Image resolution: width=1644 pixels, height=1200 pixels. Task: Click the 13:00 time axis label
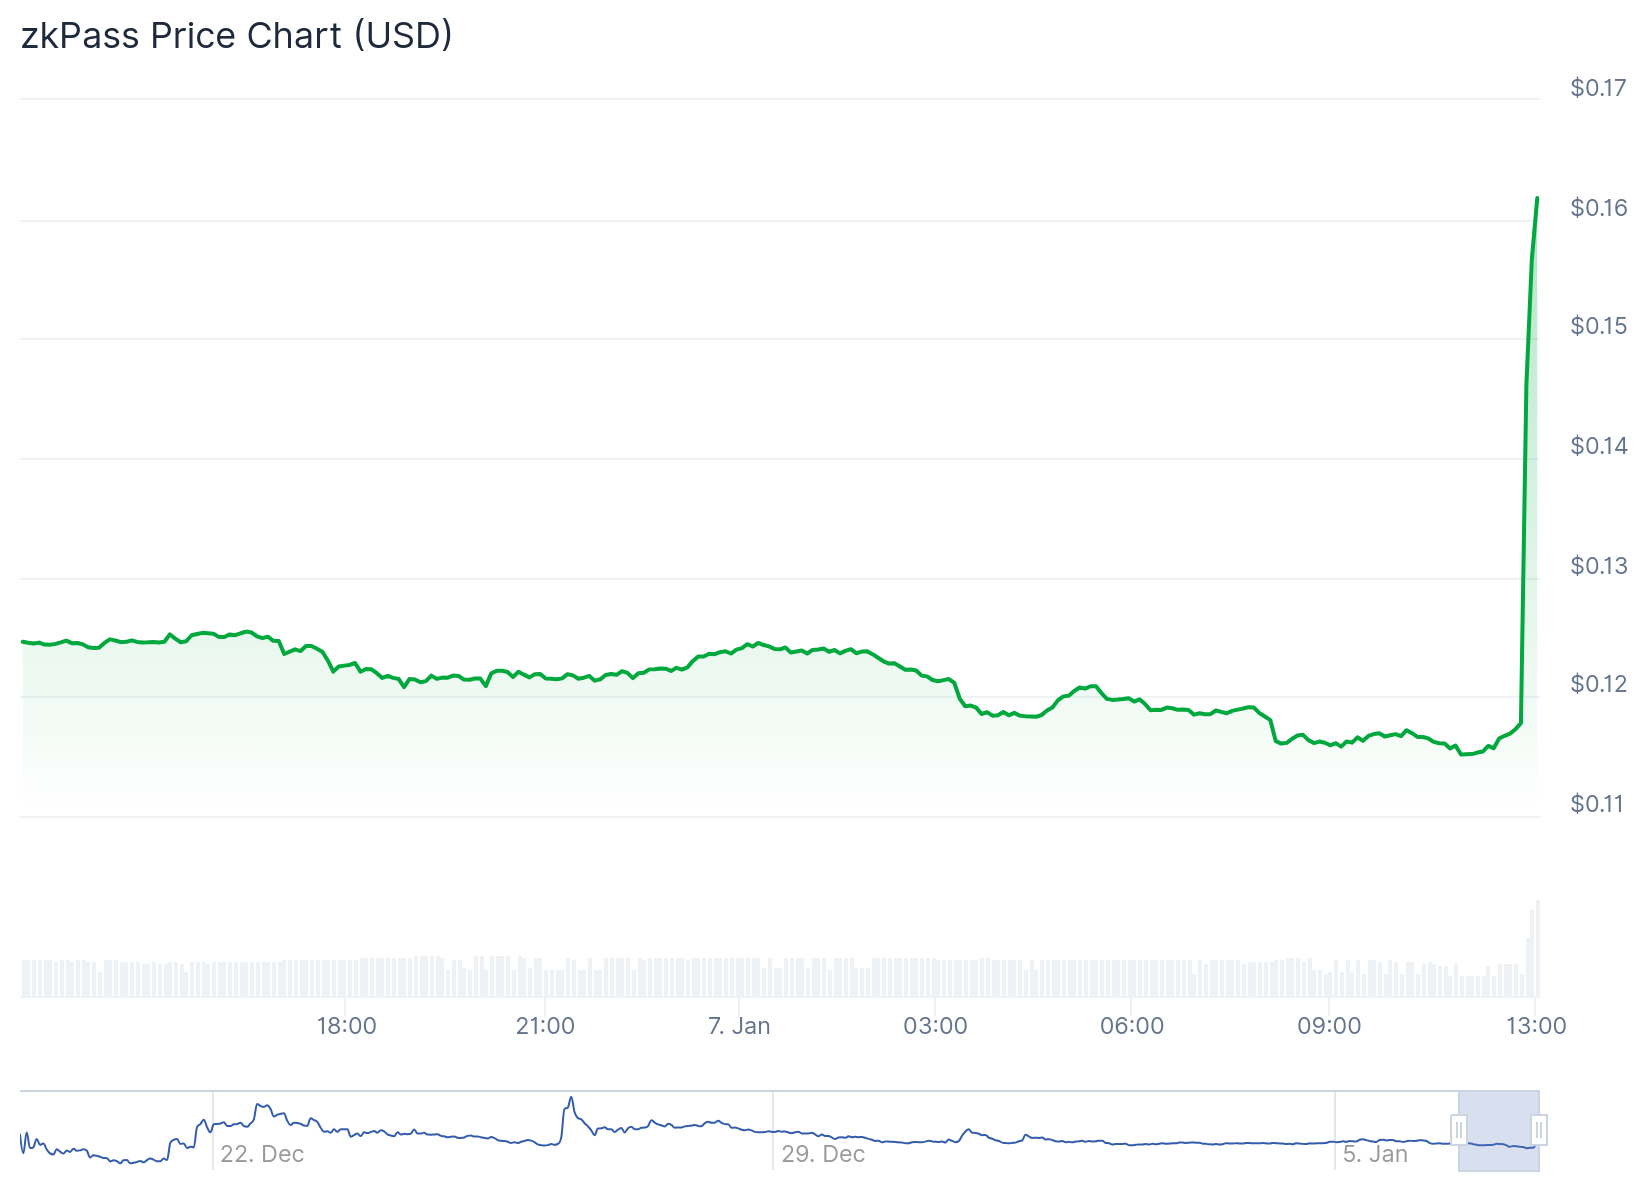1536,1026
